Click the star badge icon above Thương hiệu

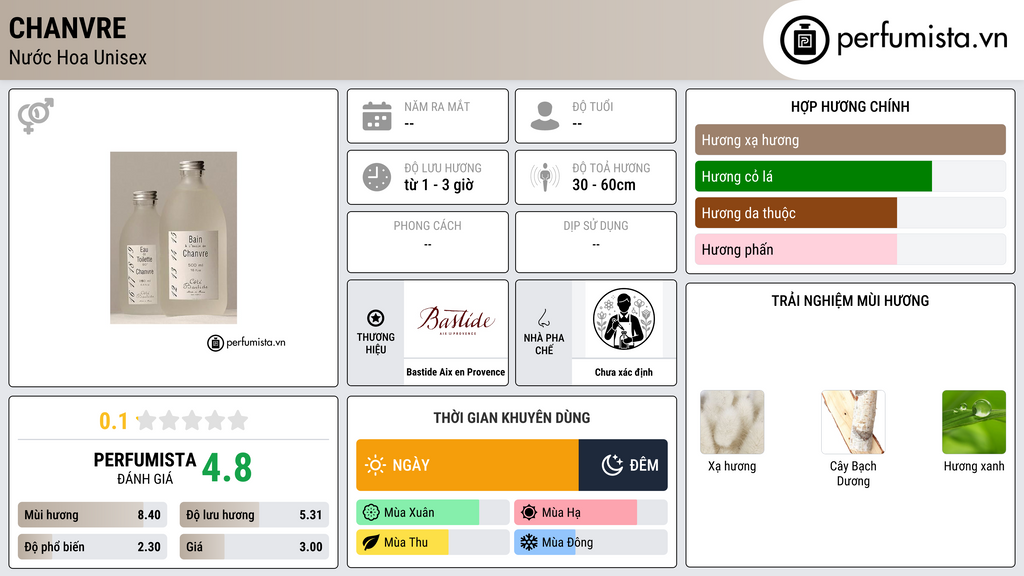point(376,318)
